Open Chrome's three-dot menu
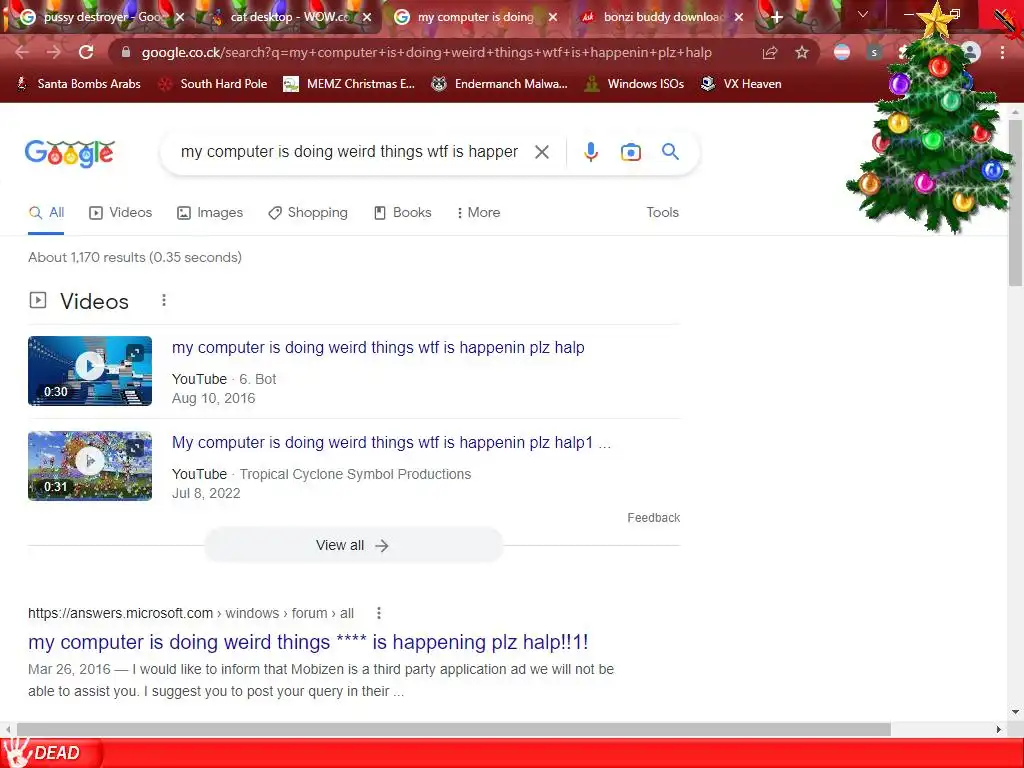Screen dimensions: 1024x768 click(x=1002, y=53)
